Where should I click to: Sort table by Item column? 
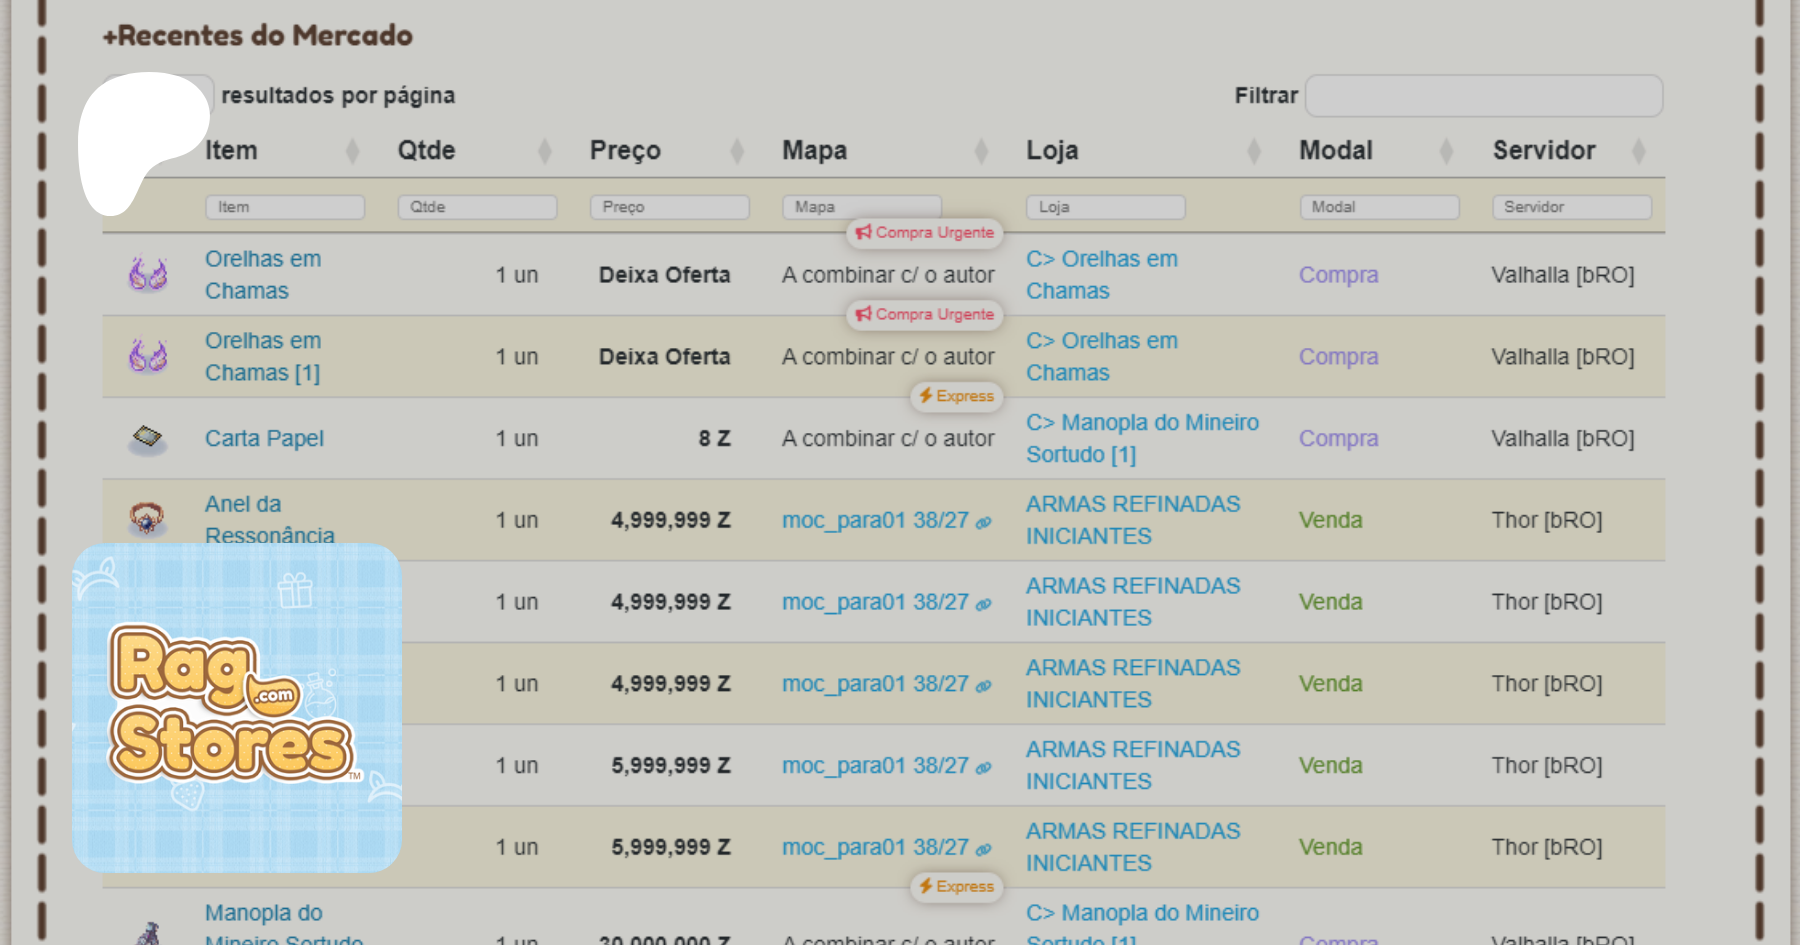(282, 151)
